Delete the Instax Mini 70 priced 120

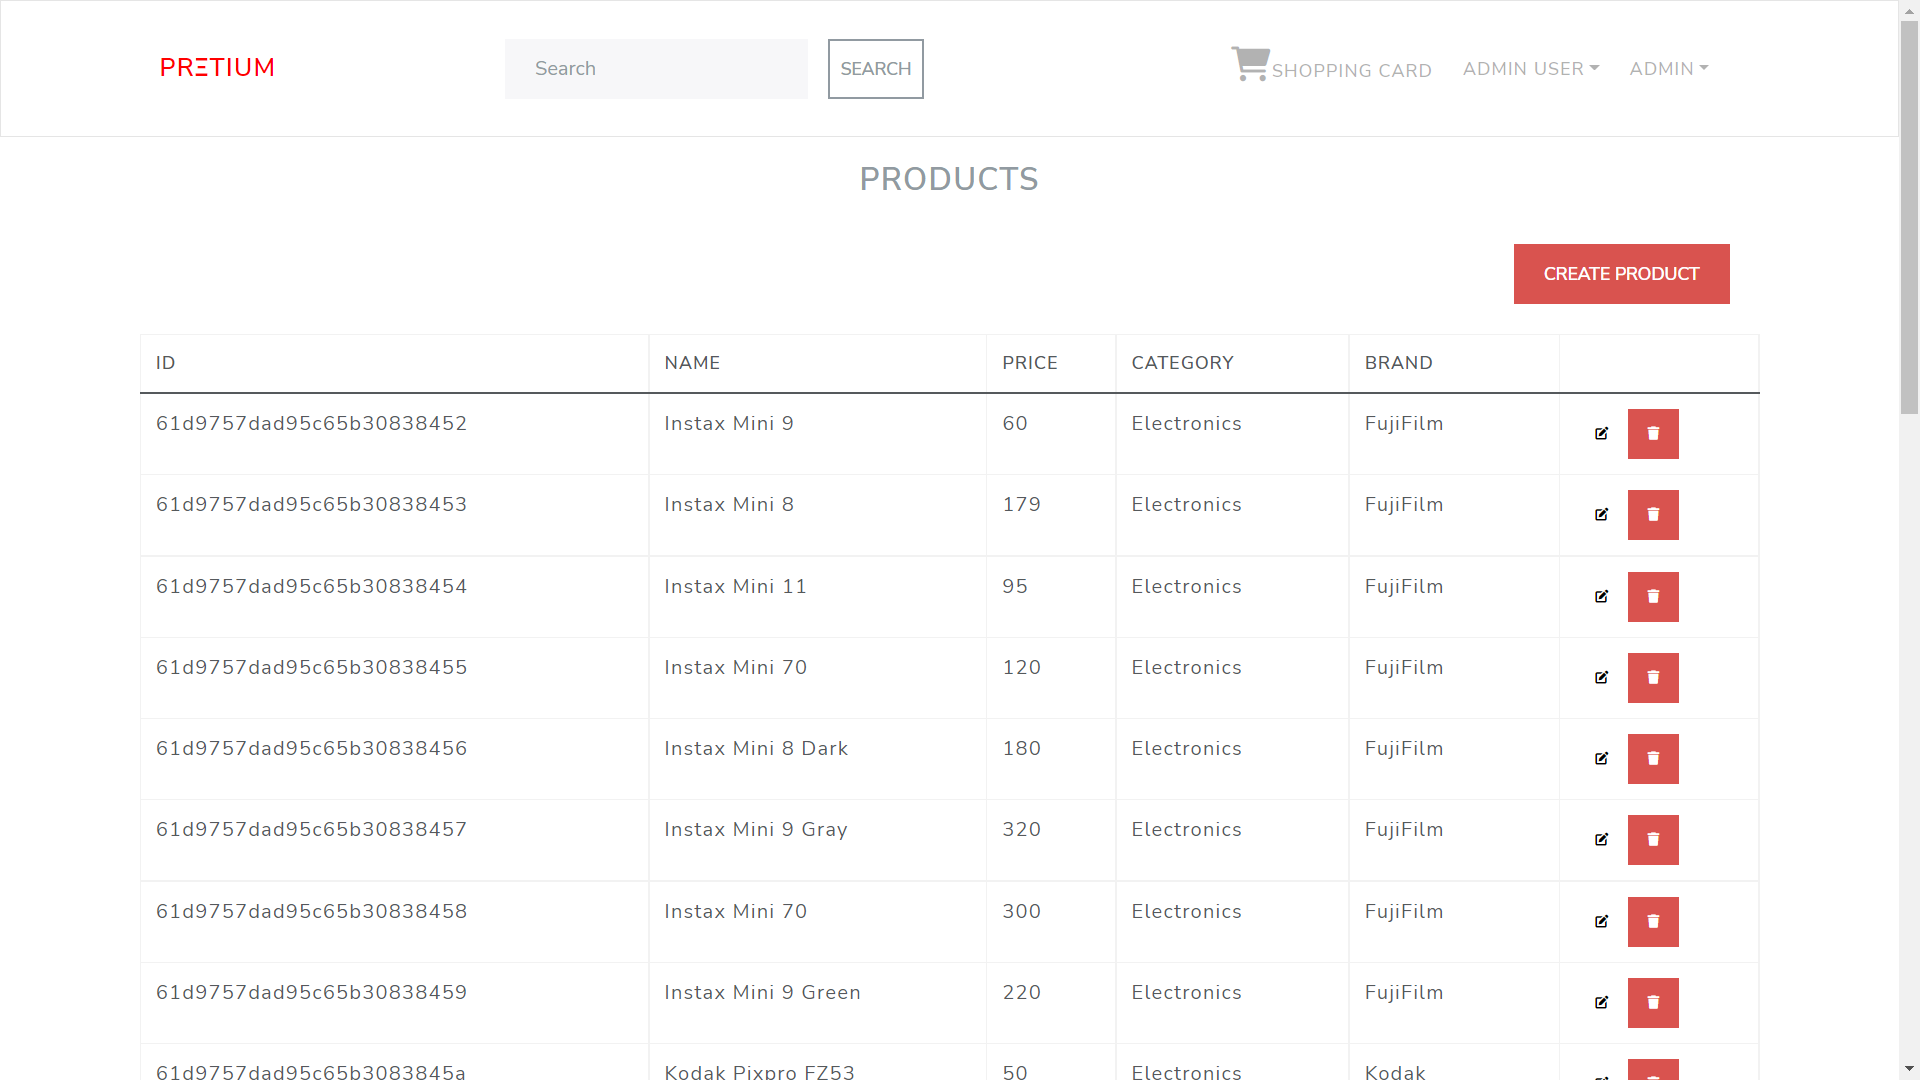(x=1653, y=677)
